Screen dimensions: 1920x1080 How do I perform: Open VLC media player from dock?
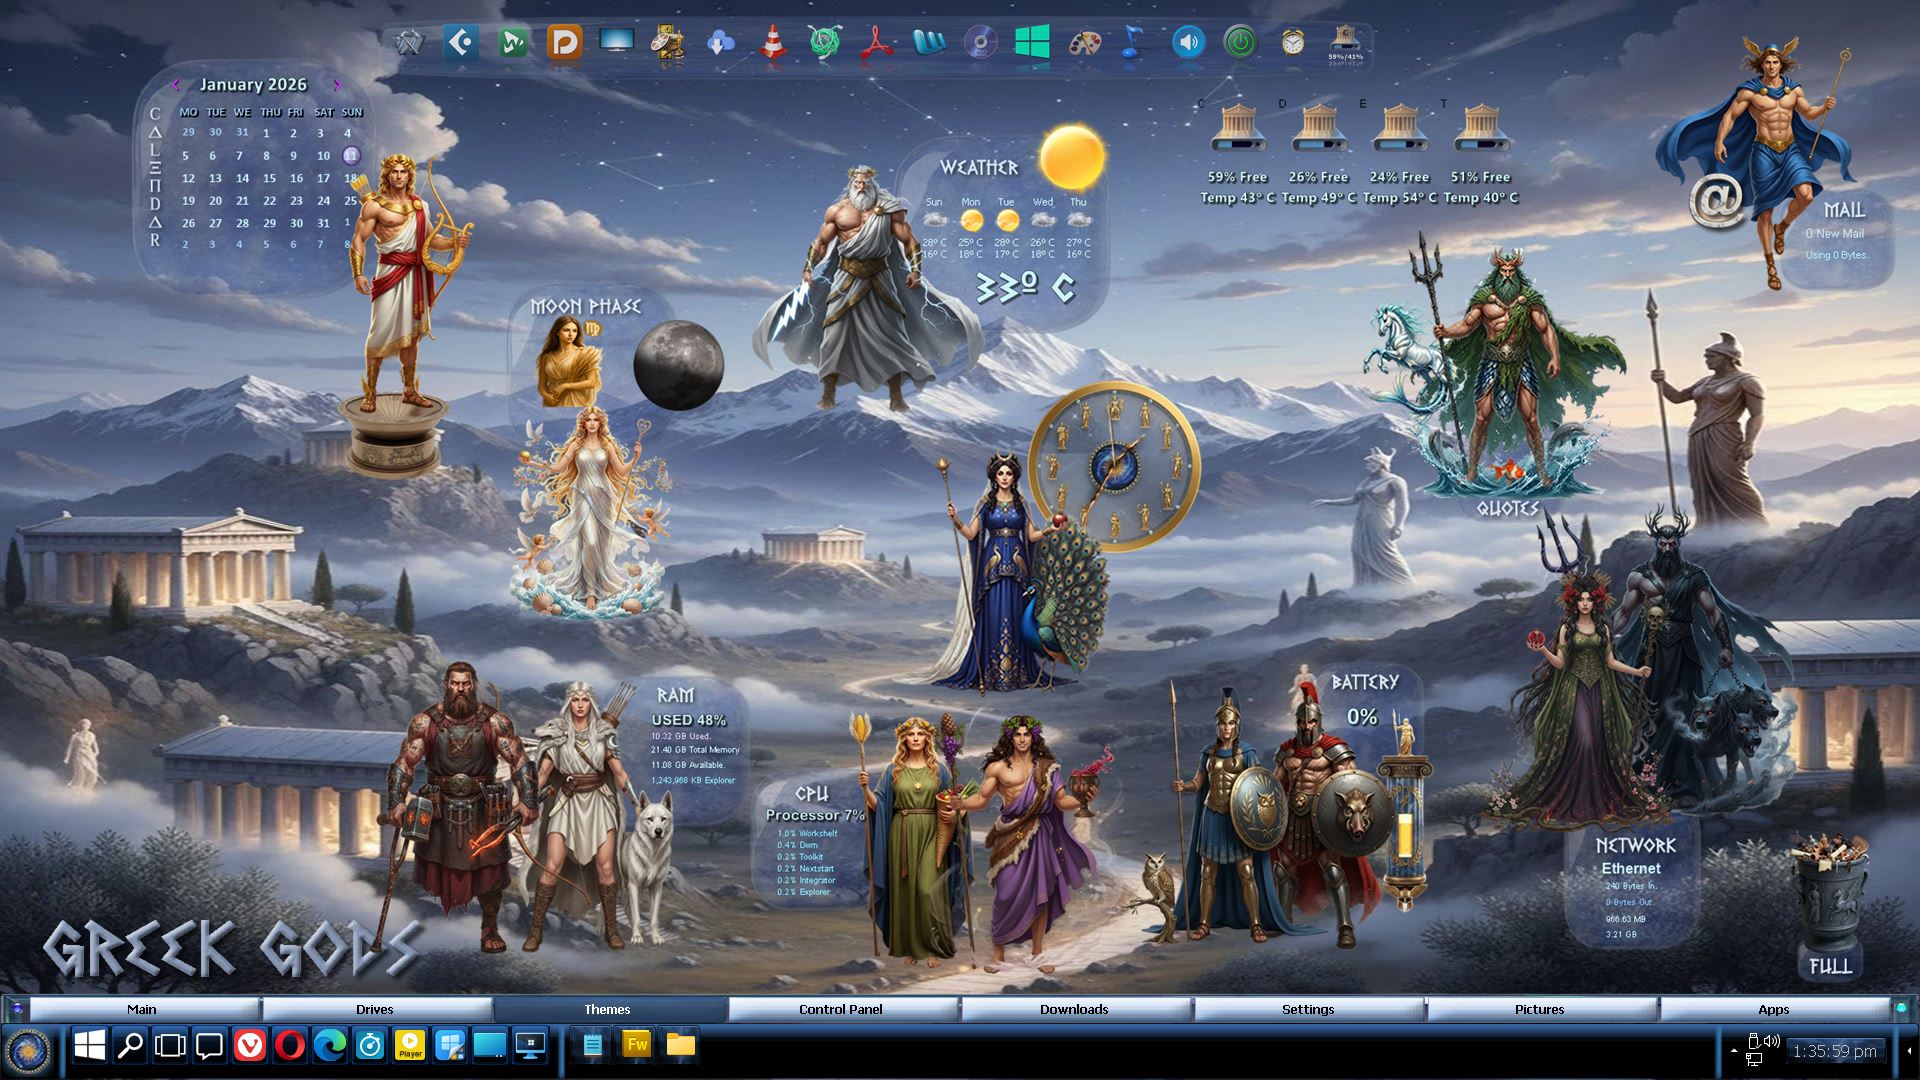click(x=772, y=43)
